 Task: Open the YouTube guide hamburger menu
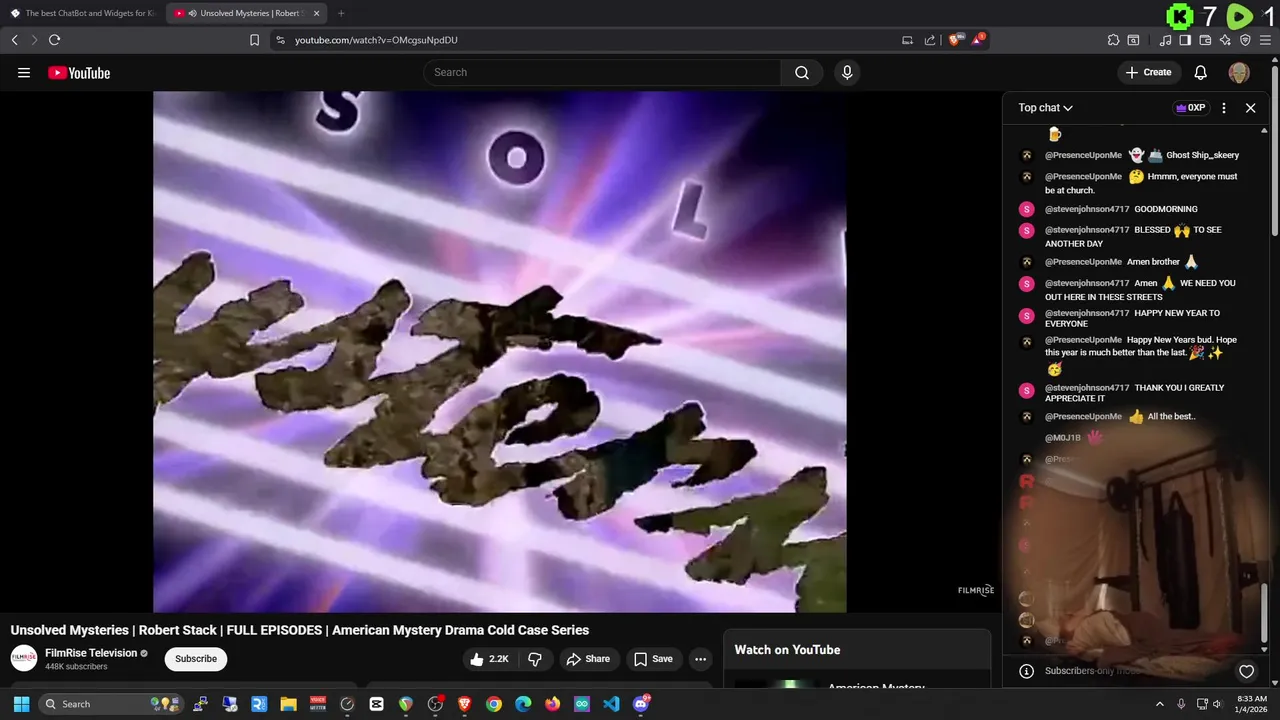coord(24,73)
